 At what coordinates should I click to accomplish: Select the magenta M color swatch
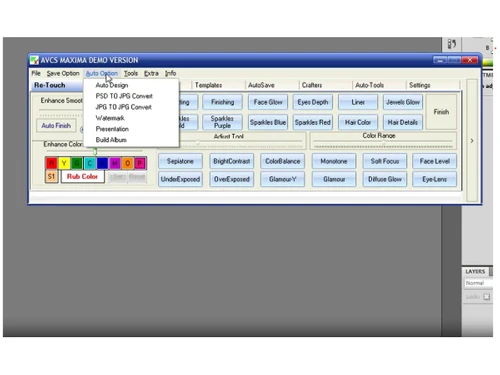[115, 163]
